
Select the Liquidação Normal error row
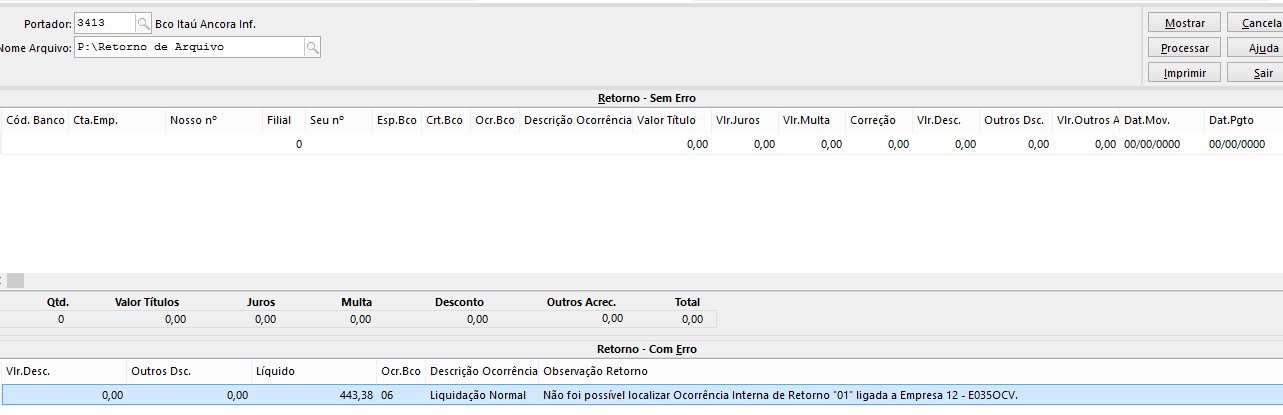coord(641,395)
